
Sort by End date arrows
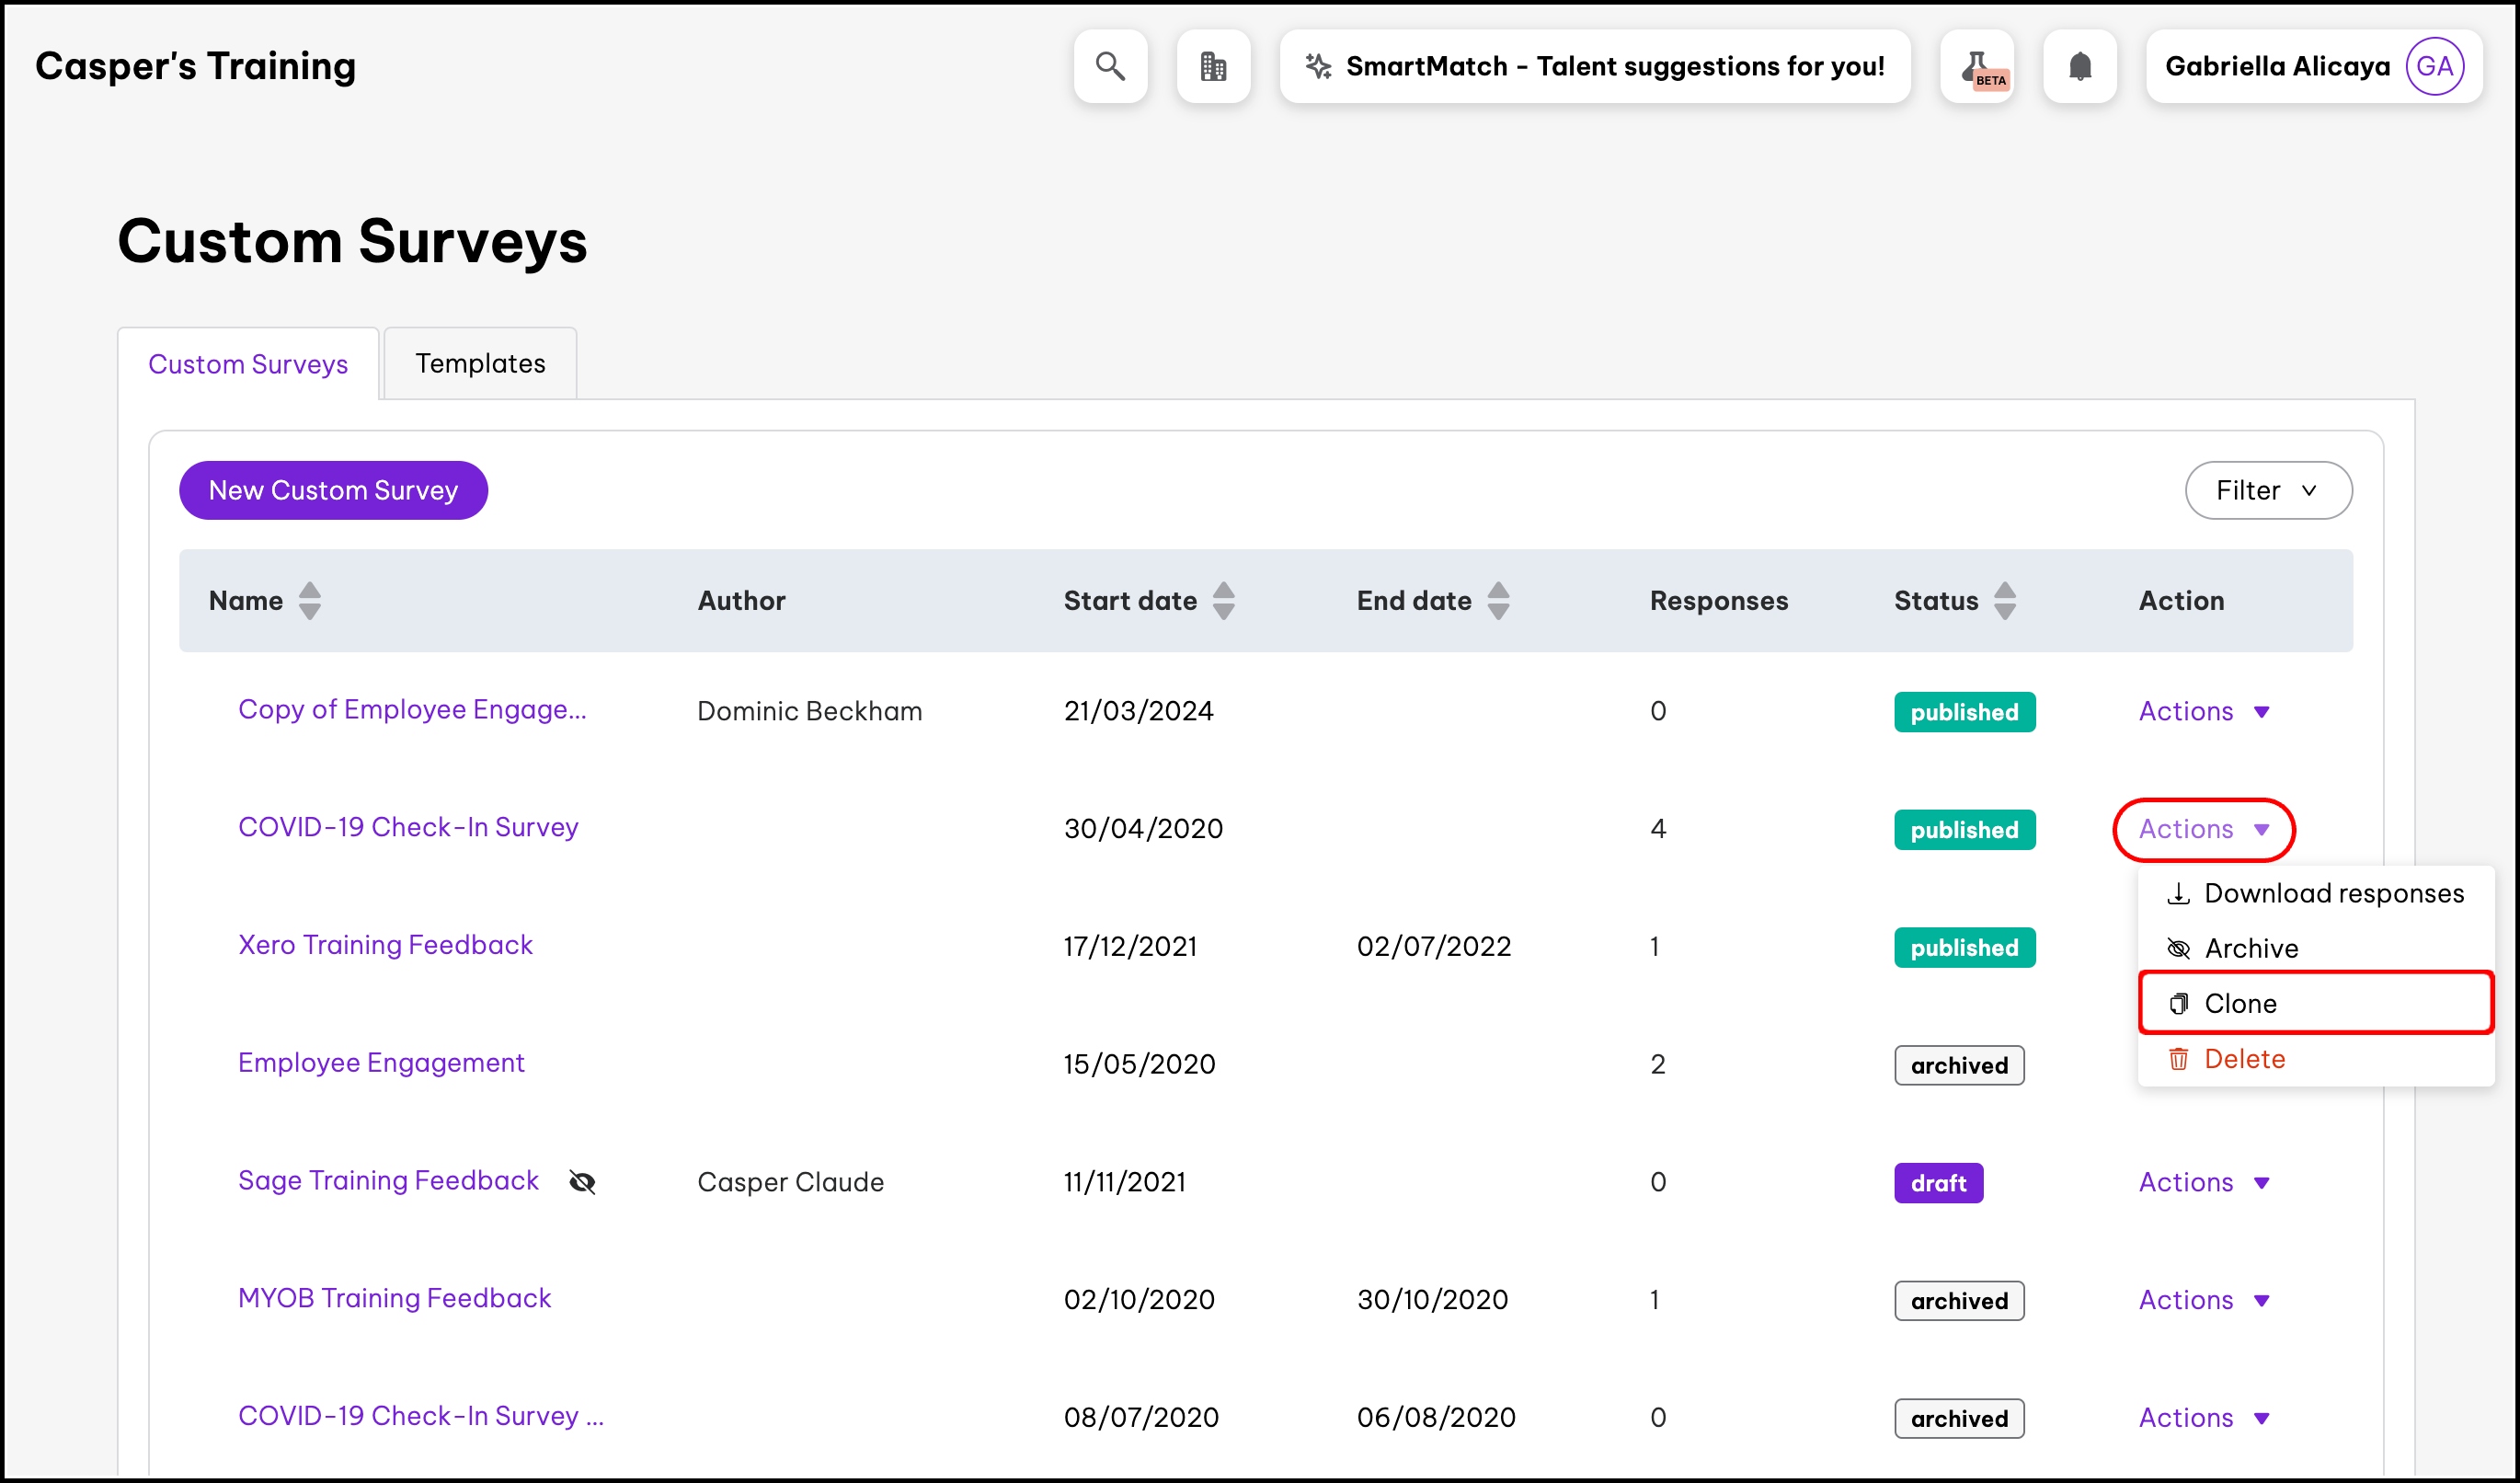[x=1498, y=601]
